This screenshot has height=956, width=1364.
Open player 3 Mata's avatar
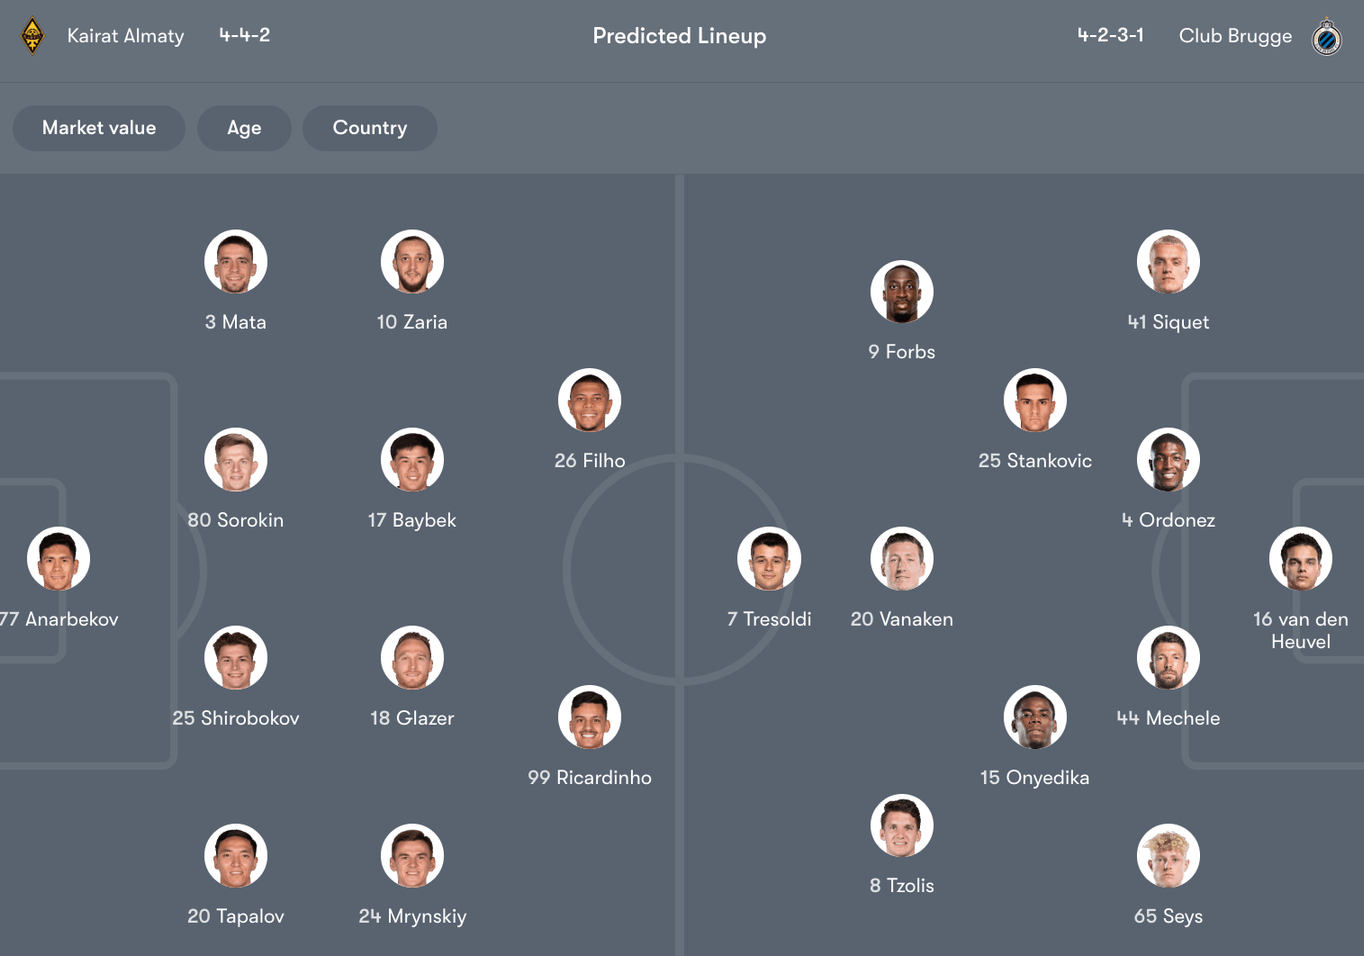(236, 262)
